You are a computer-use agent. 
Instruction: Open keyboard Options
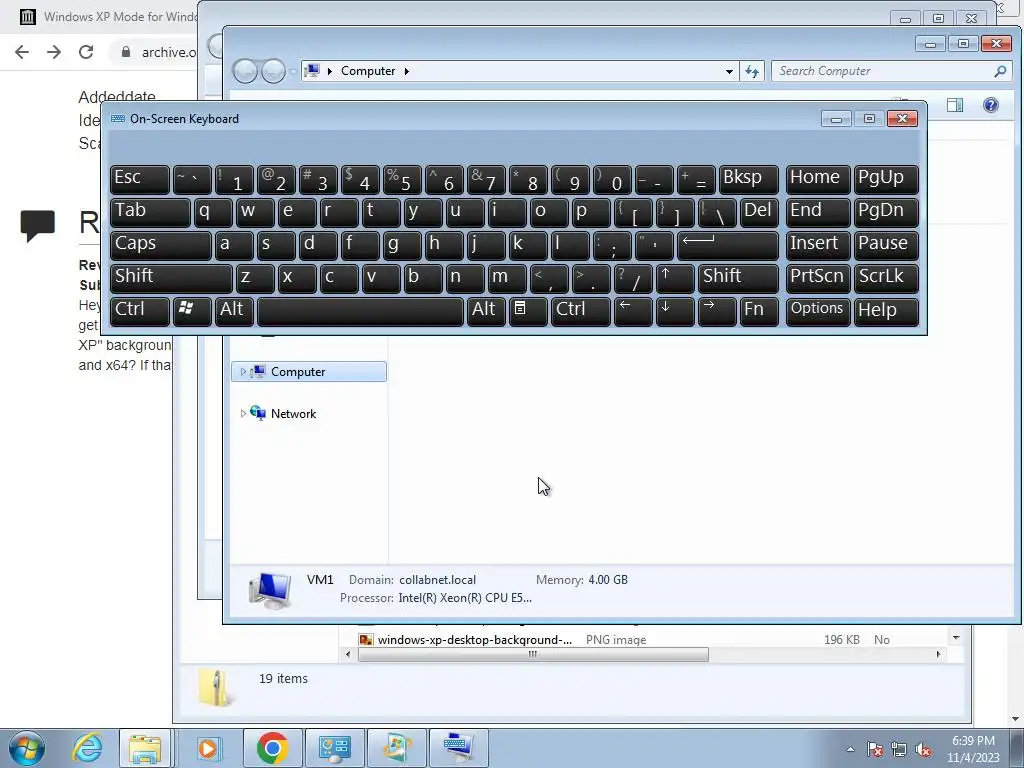(x=818, y=311)
